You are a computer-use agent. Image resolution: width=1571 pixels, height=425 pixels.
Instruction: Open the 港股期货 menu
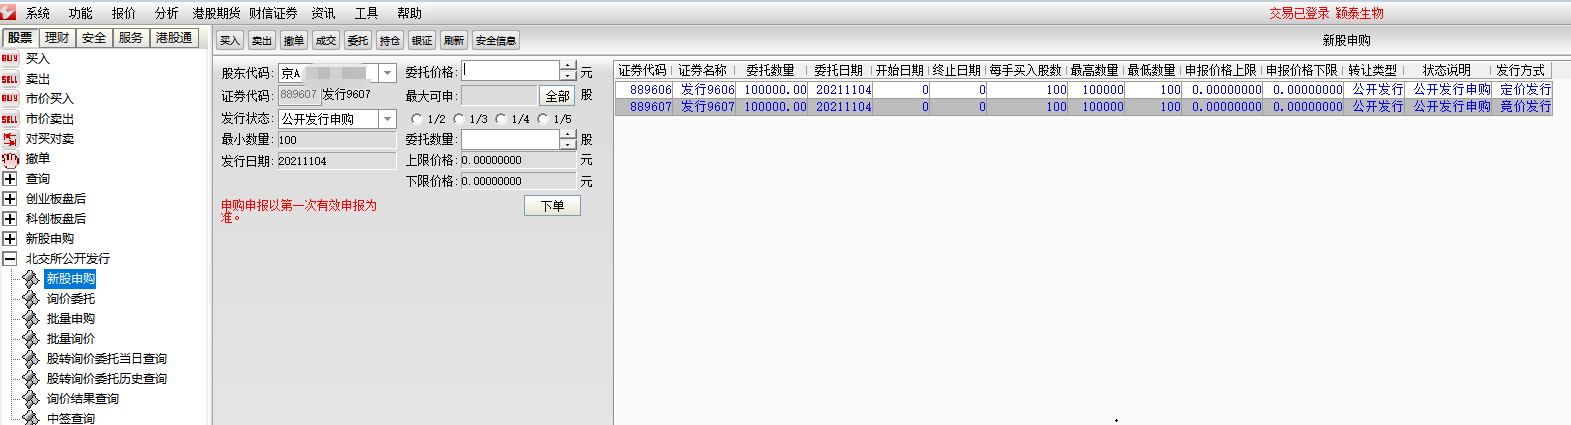tap(216, 13)
